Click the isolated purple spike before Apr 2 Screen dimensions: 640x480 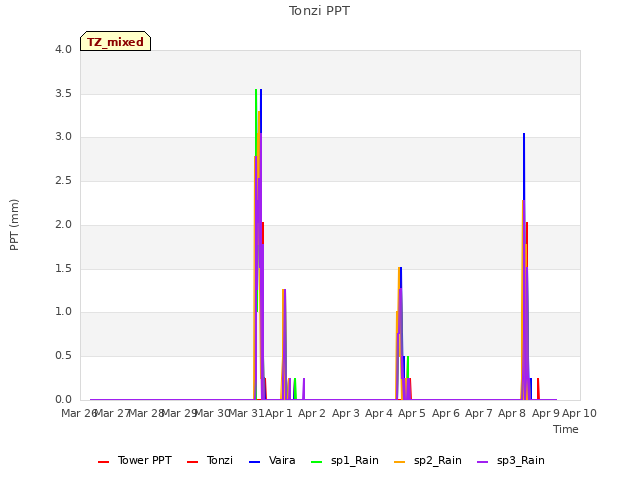pyautogui.click(x=304, y=388)
